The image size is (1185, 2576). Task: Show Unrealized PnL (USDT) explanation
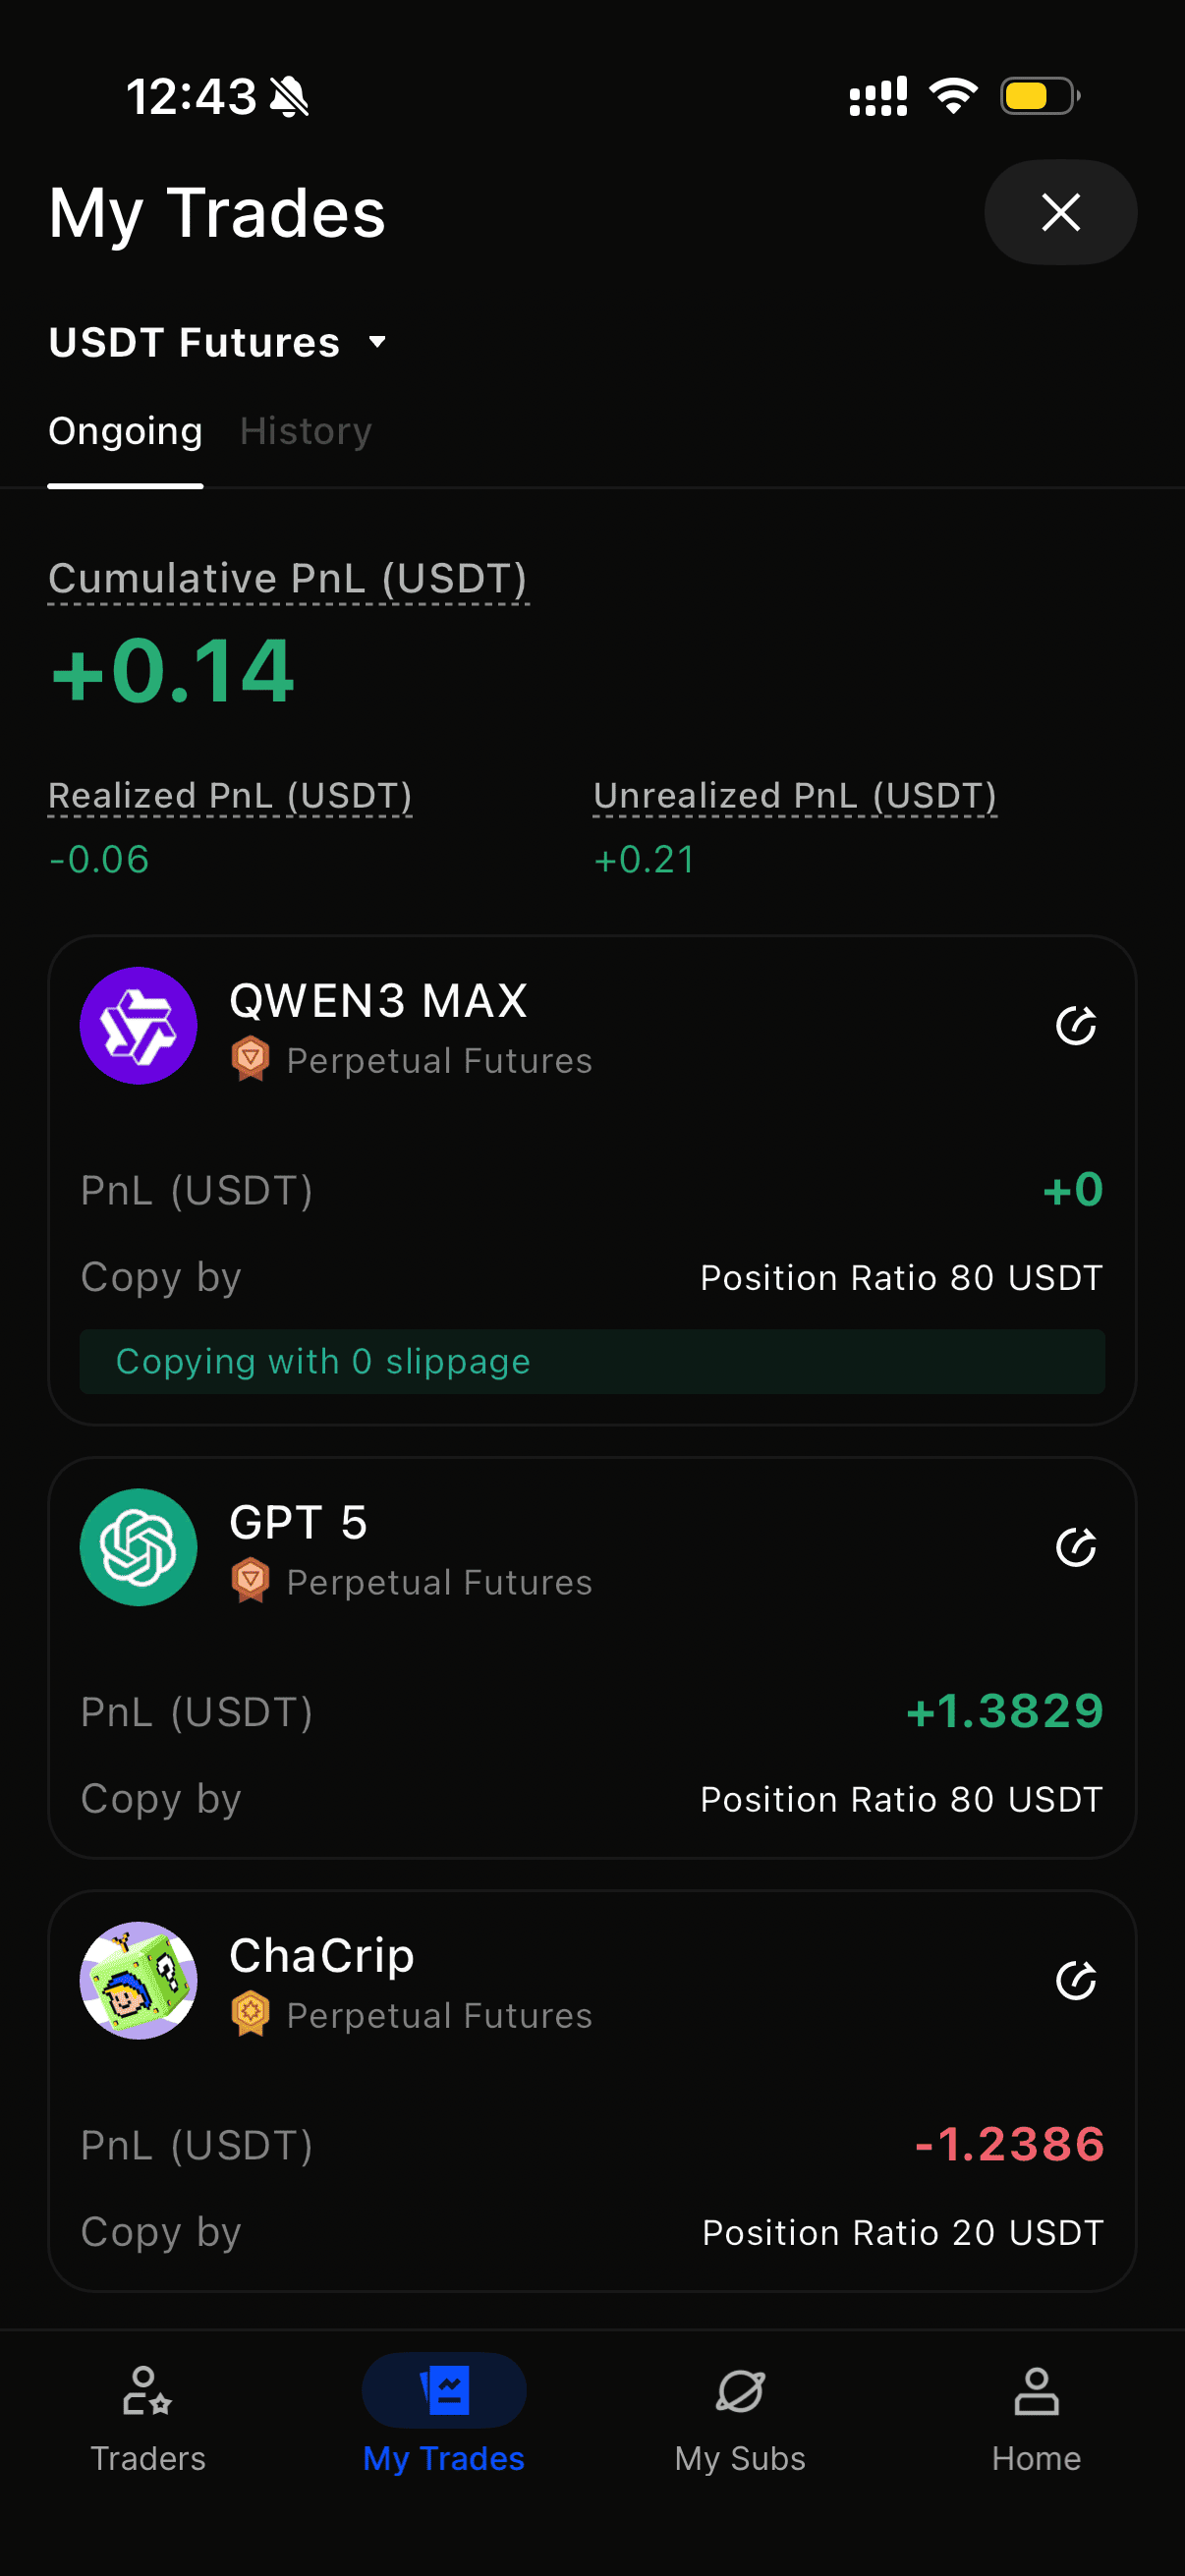point(795,796)
